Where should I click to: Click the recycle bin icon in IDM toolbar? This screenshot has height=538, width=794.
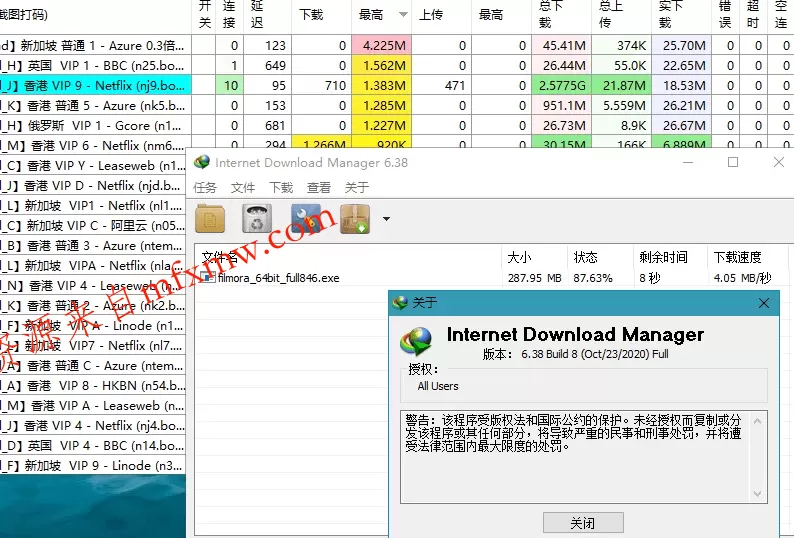pos(257,219)
